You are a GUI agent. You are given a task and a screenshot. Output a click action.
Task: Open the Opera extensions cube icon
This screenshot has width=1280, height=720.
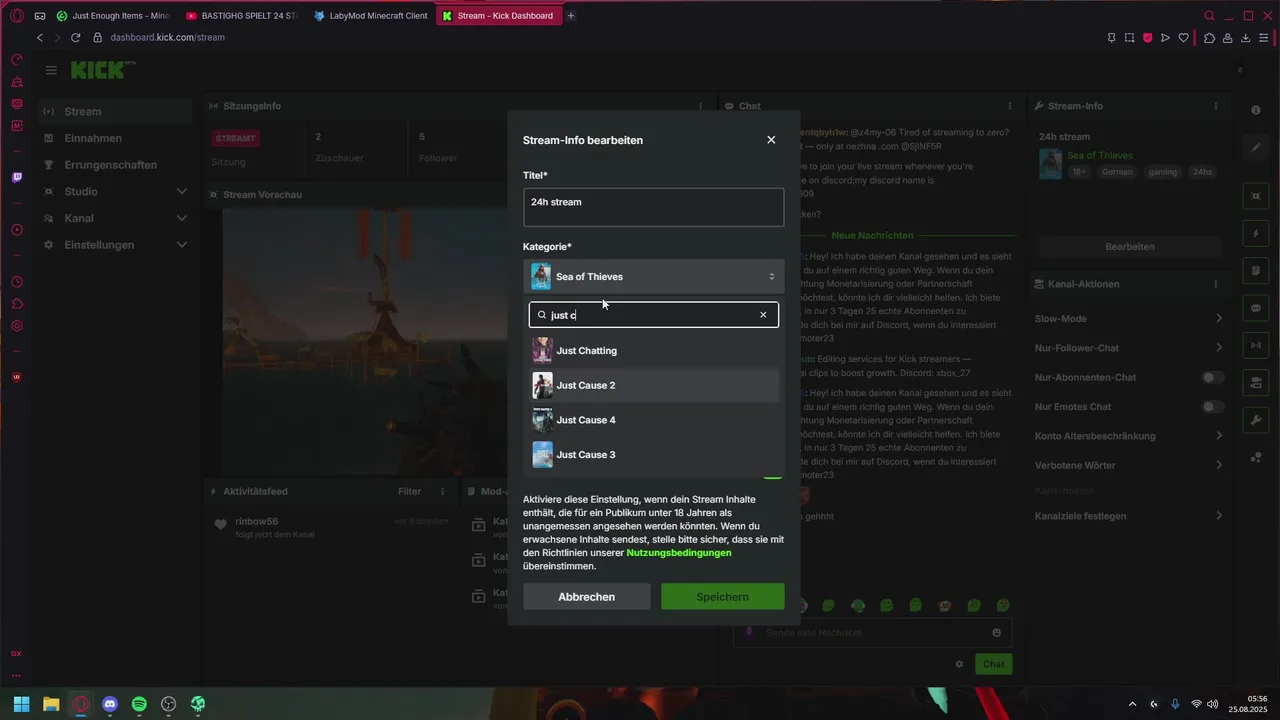click(x=1209, y=38)
